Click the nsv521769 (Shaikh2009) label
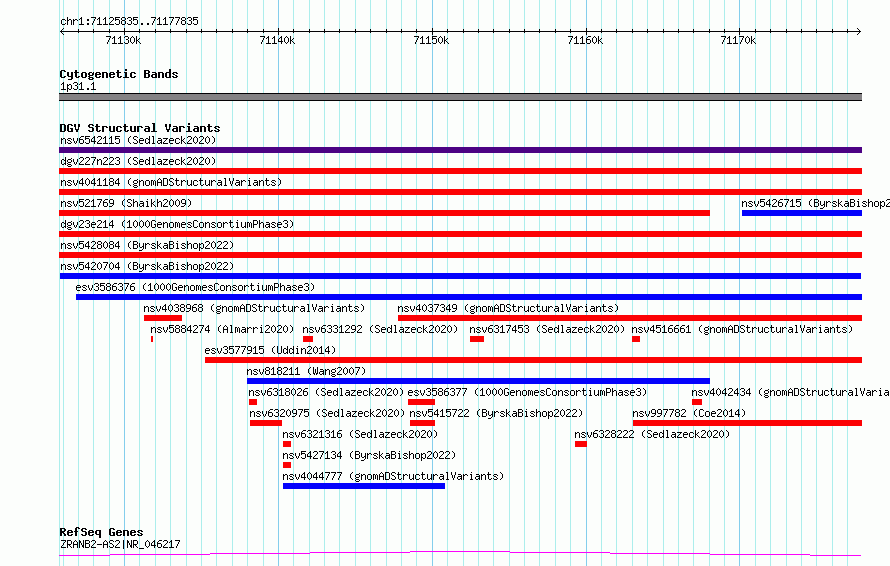Screen dimensions: 890x566 126,203
